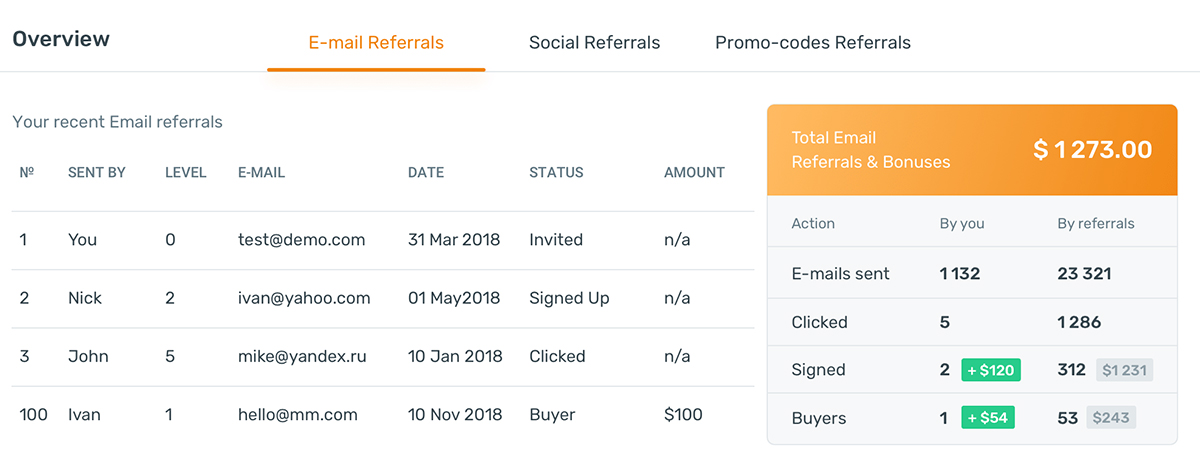Screen dimensions: 1200x464
Task: Select the test@demo.com email row
Action: pos(301,240)
